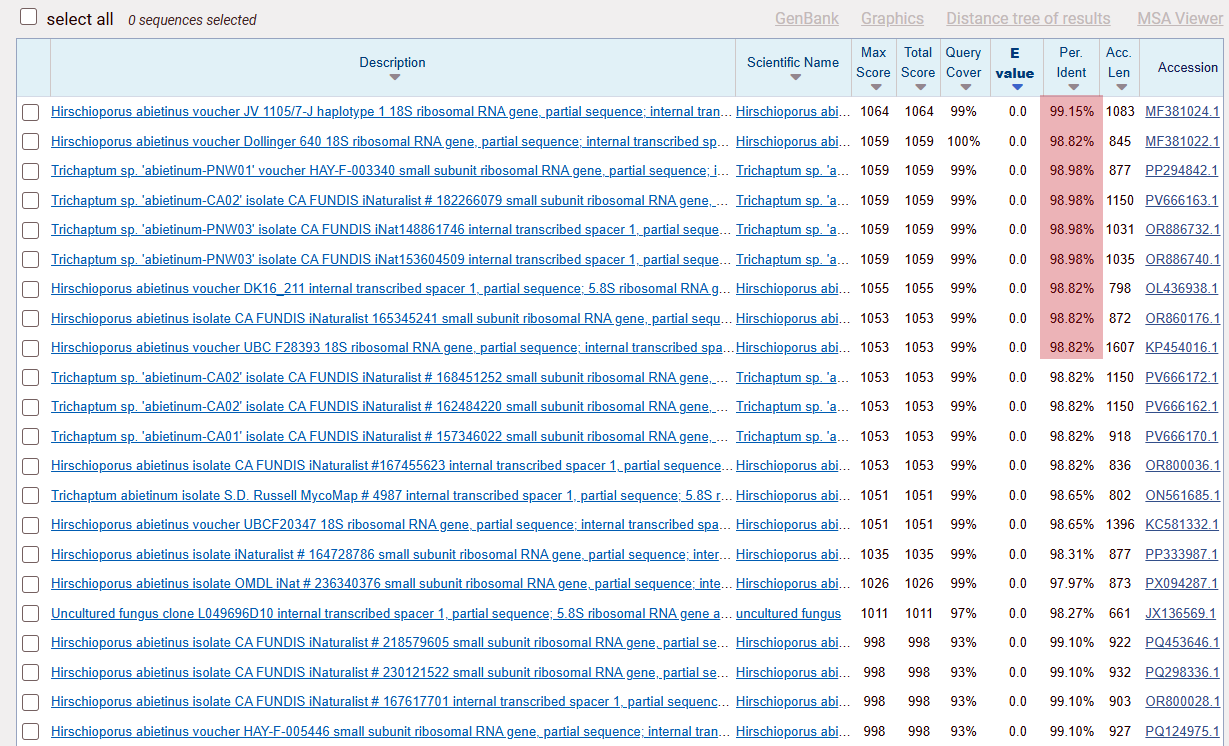
Task: Open the GenBank view
Action: (807, 19)
